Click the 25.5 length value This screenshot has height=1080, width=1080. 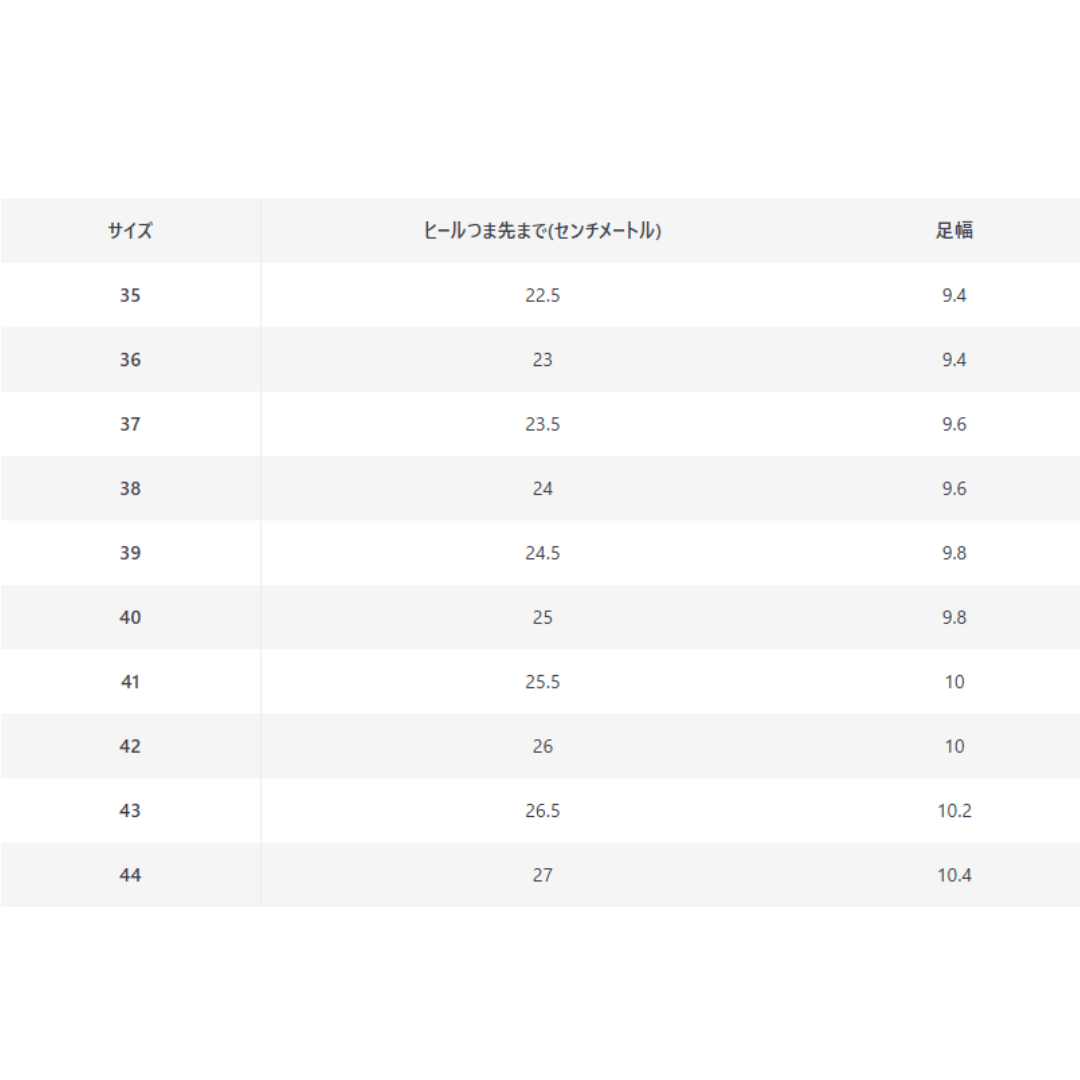tap(542, 682)
